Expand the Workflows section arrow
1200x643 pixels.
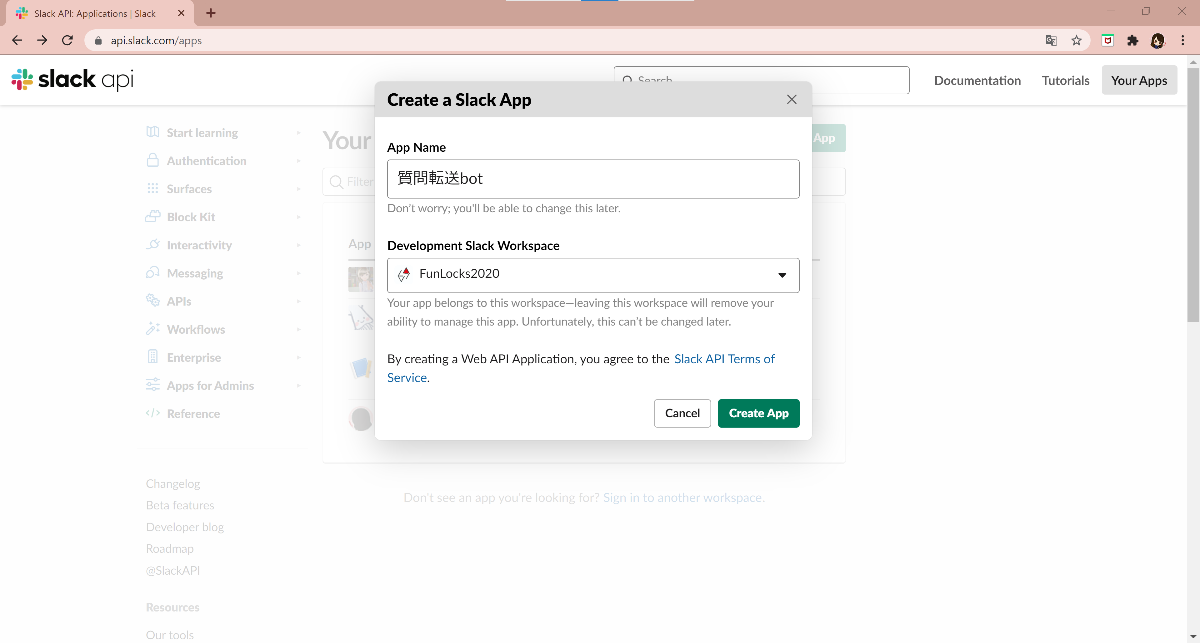298,329
